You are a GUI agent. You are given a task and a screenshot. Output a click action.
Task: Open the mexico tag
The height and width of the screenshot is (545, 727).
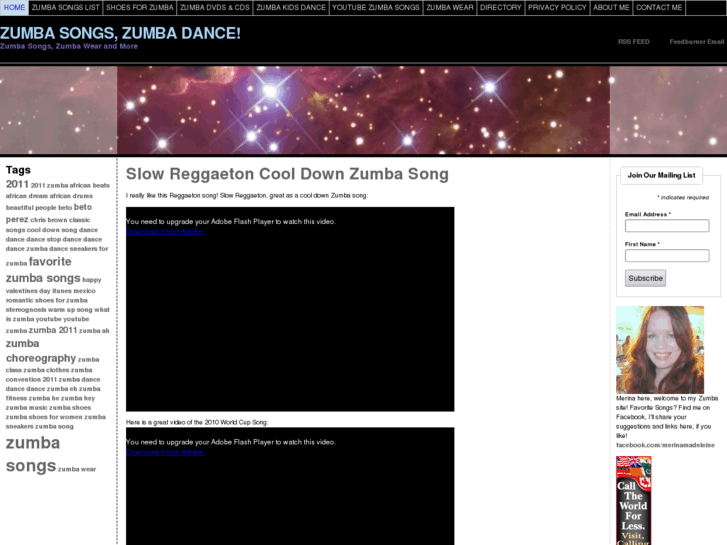(84, 291)
